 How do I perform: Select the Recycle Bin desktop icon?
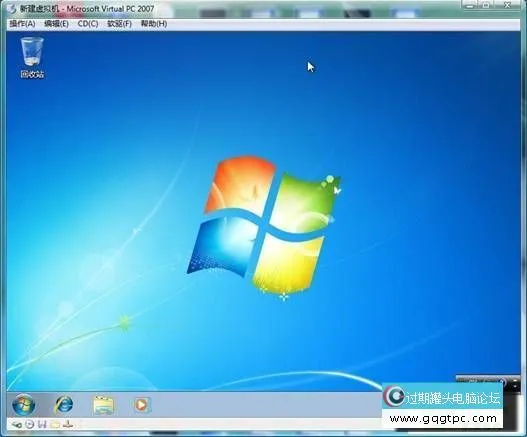[32, 57]
